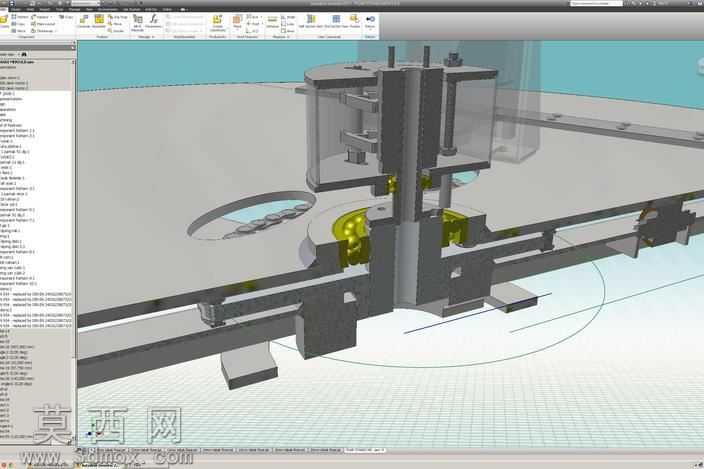704x469 pixels.
Task: Click the Create Substitutes tool
Action: point(217,22)
